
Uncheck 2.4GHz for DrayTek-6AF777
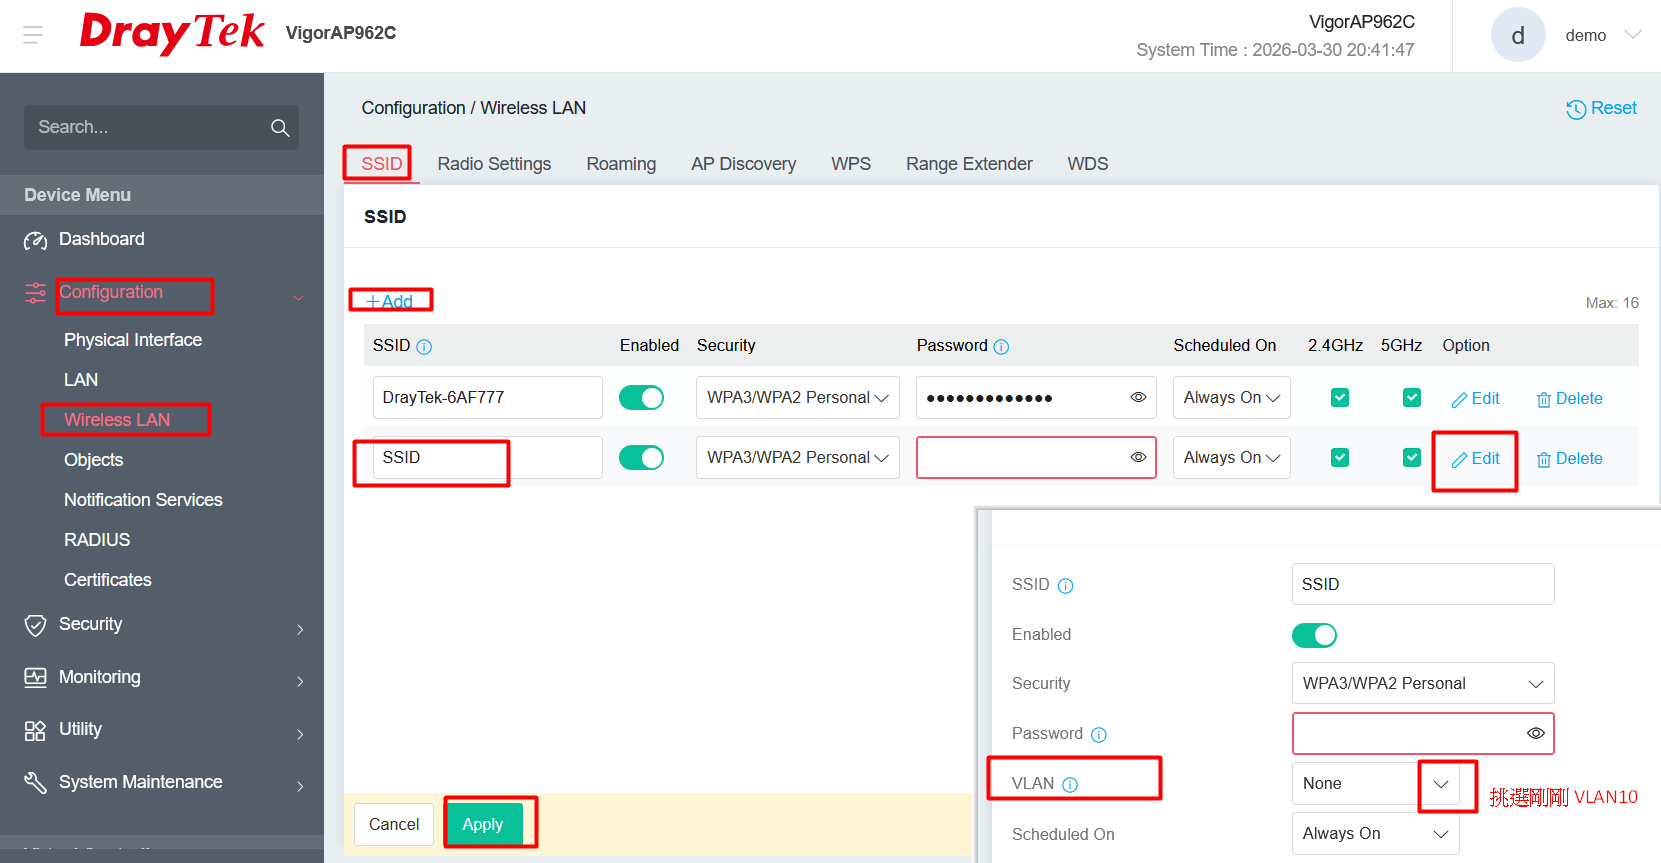click(x=1340, y=397)
